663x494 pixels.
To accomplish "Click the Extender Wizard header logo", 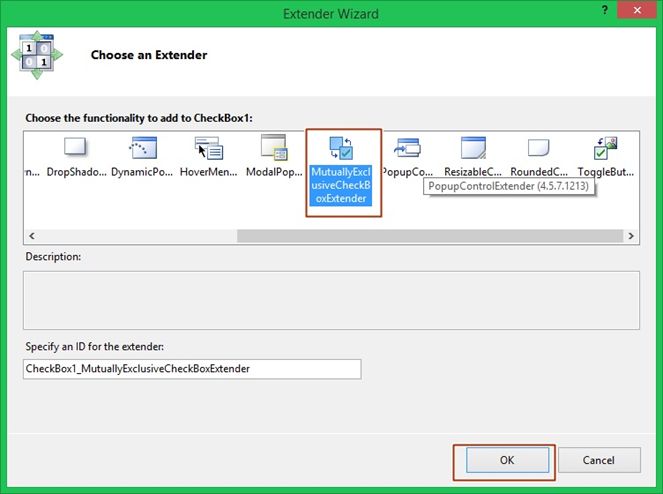I will click(37, 55).
